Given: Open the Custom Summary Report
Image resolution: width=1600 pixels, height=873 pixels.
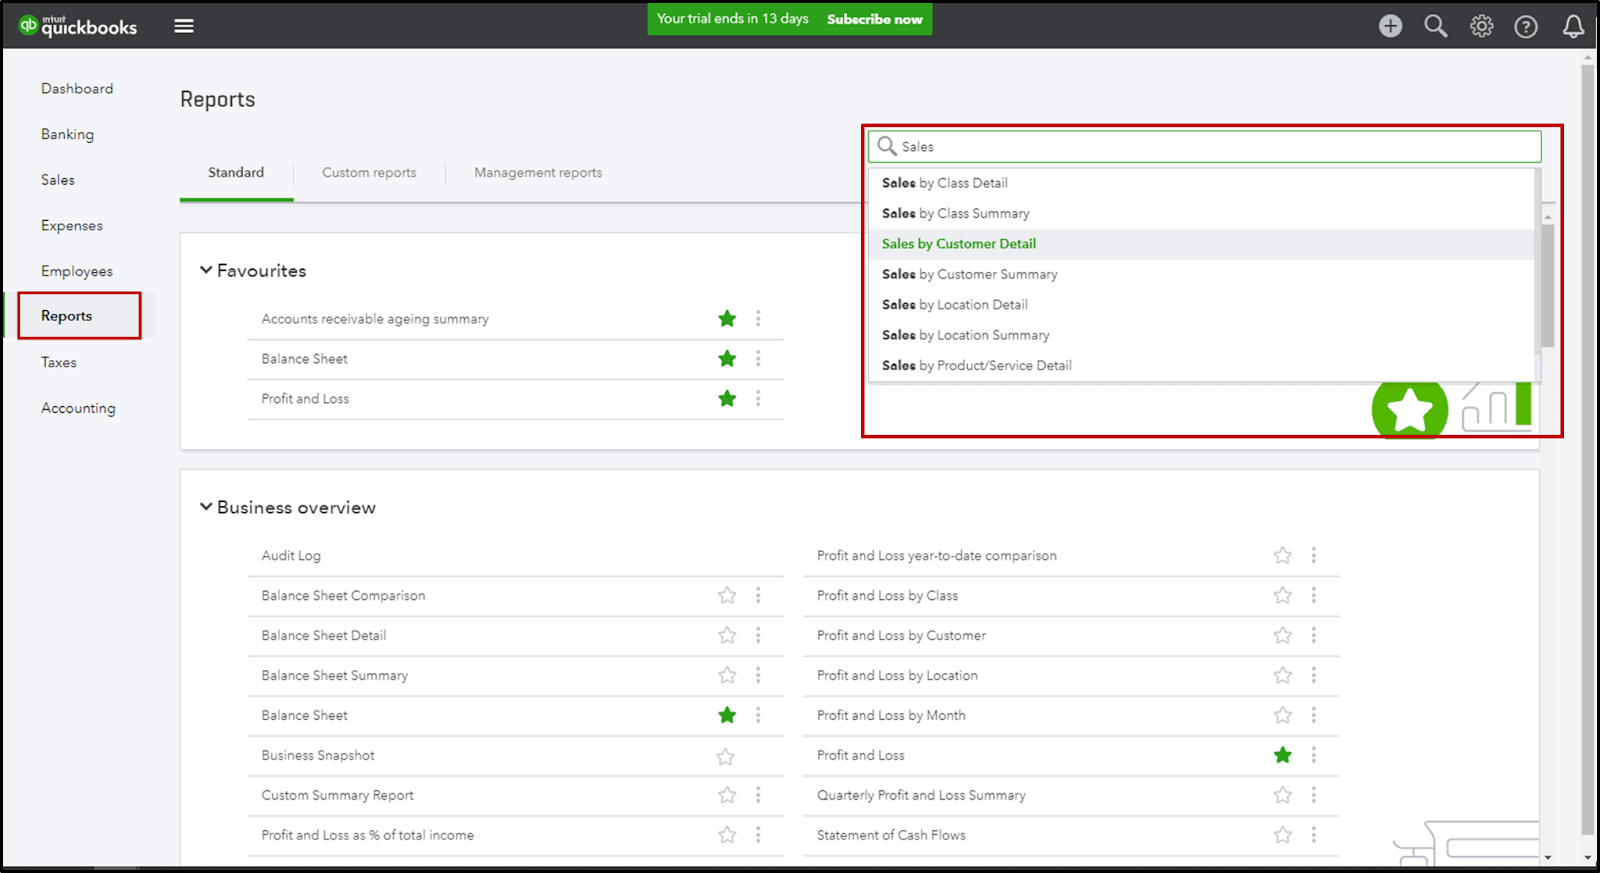Looking at the screenshot, I should tap(337, 796).
